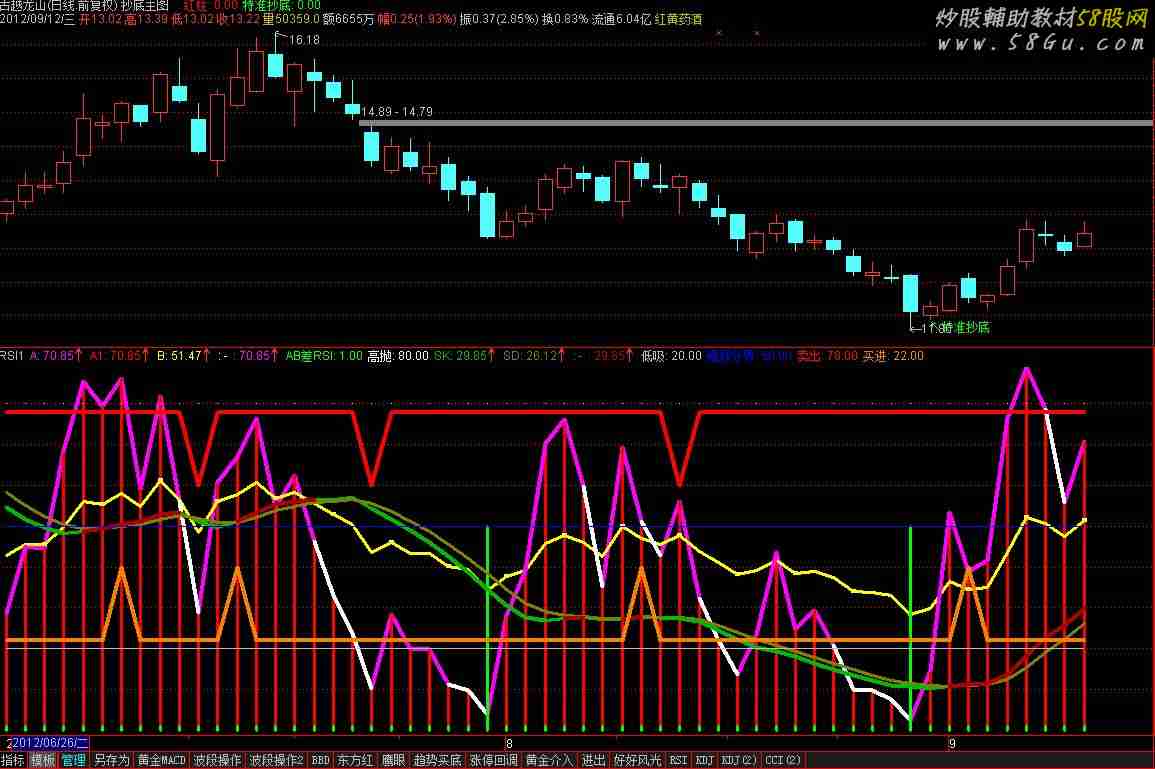Open the 波段操作2 tab
1155x769 pixels.
(276, 760)
